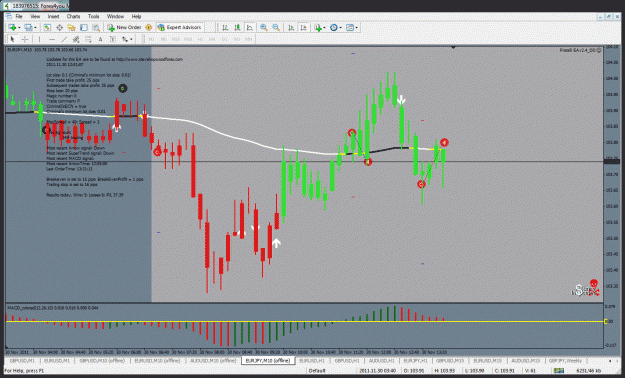Pick the trendline drawing tool
This screenshot has width=625, height=378.
point(64,39)
